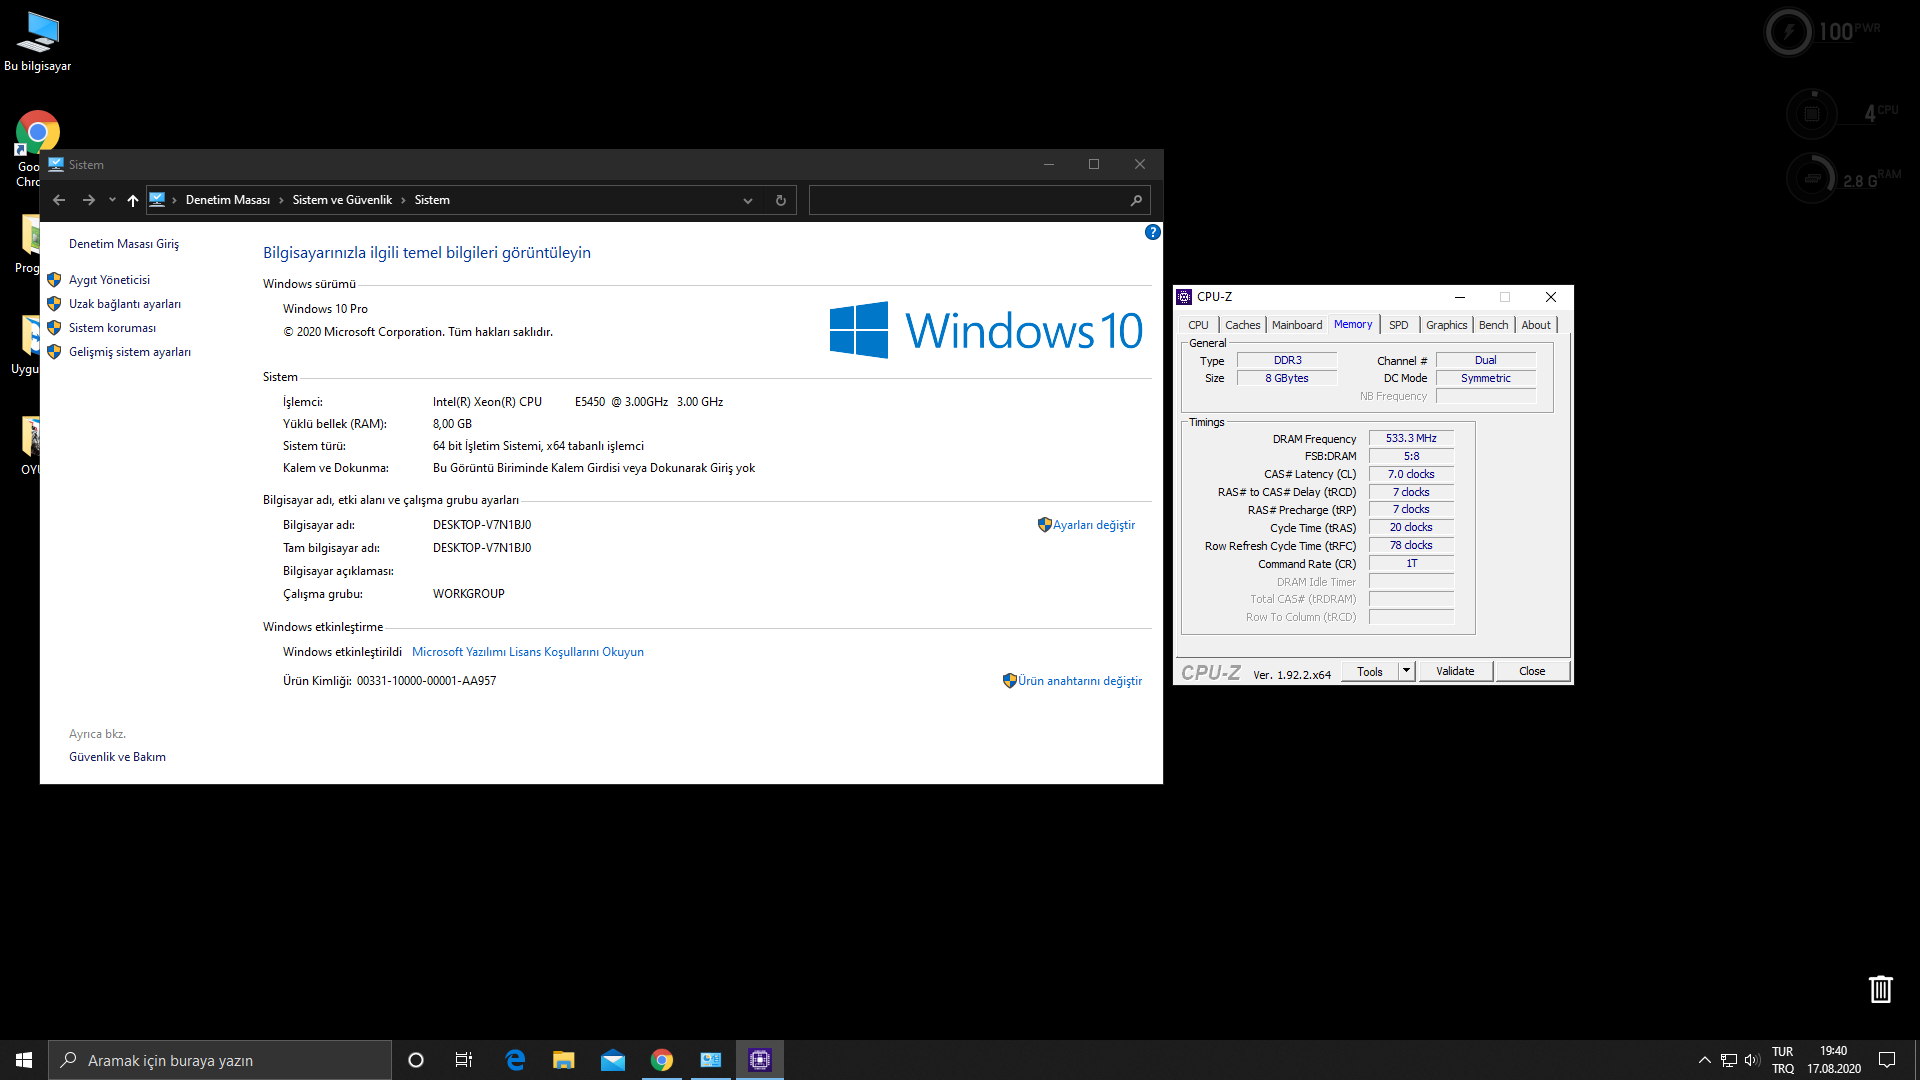Switch to the SPD tab in CPU-Z
Viewport: 1920px width, 1080px height.
(x=1398, y=325)
